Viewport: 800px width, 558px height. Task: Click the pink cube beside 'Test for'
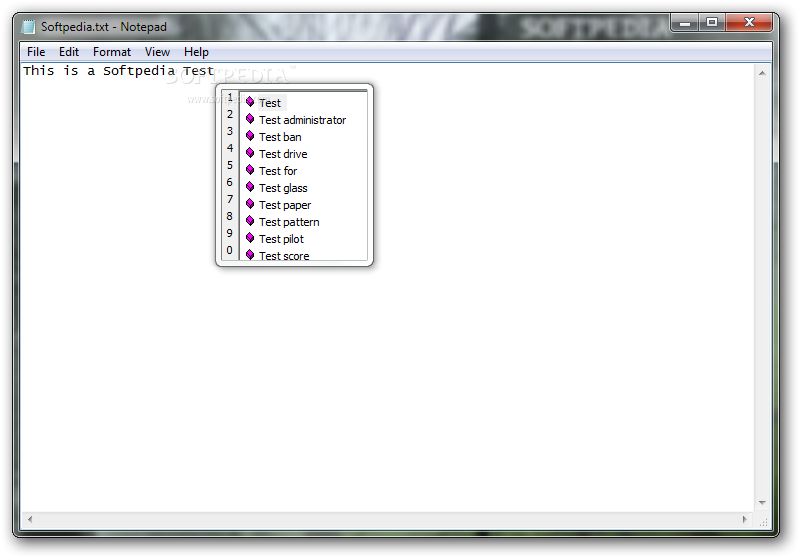pyautogui.click(x=250, y=170)
